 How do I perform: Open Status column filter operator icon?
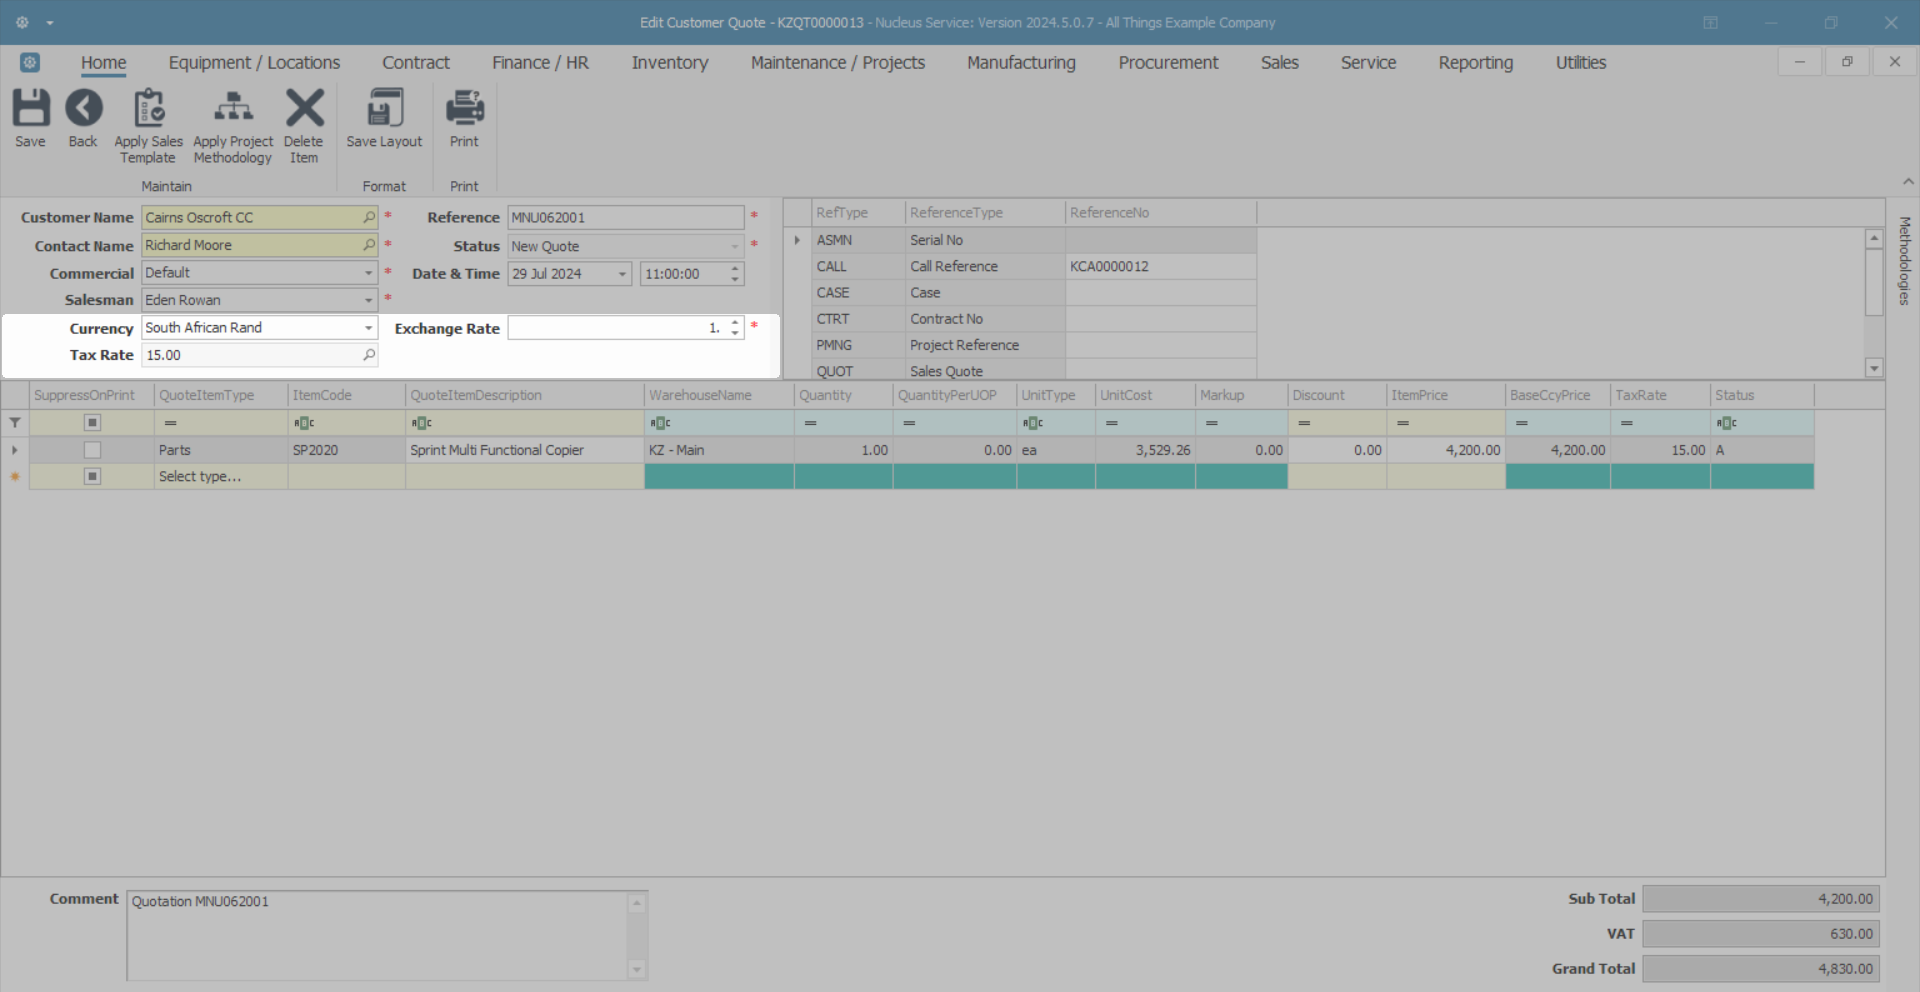[1726, 423]
